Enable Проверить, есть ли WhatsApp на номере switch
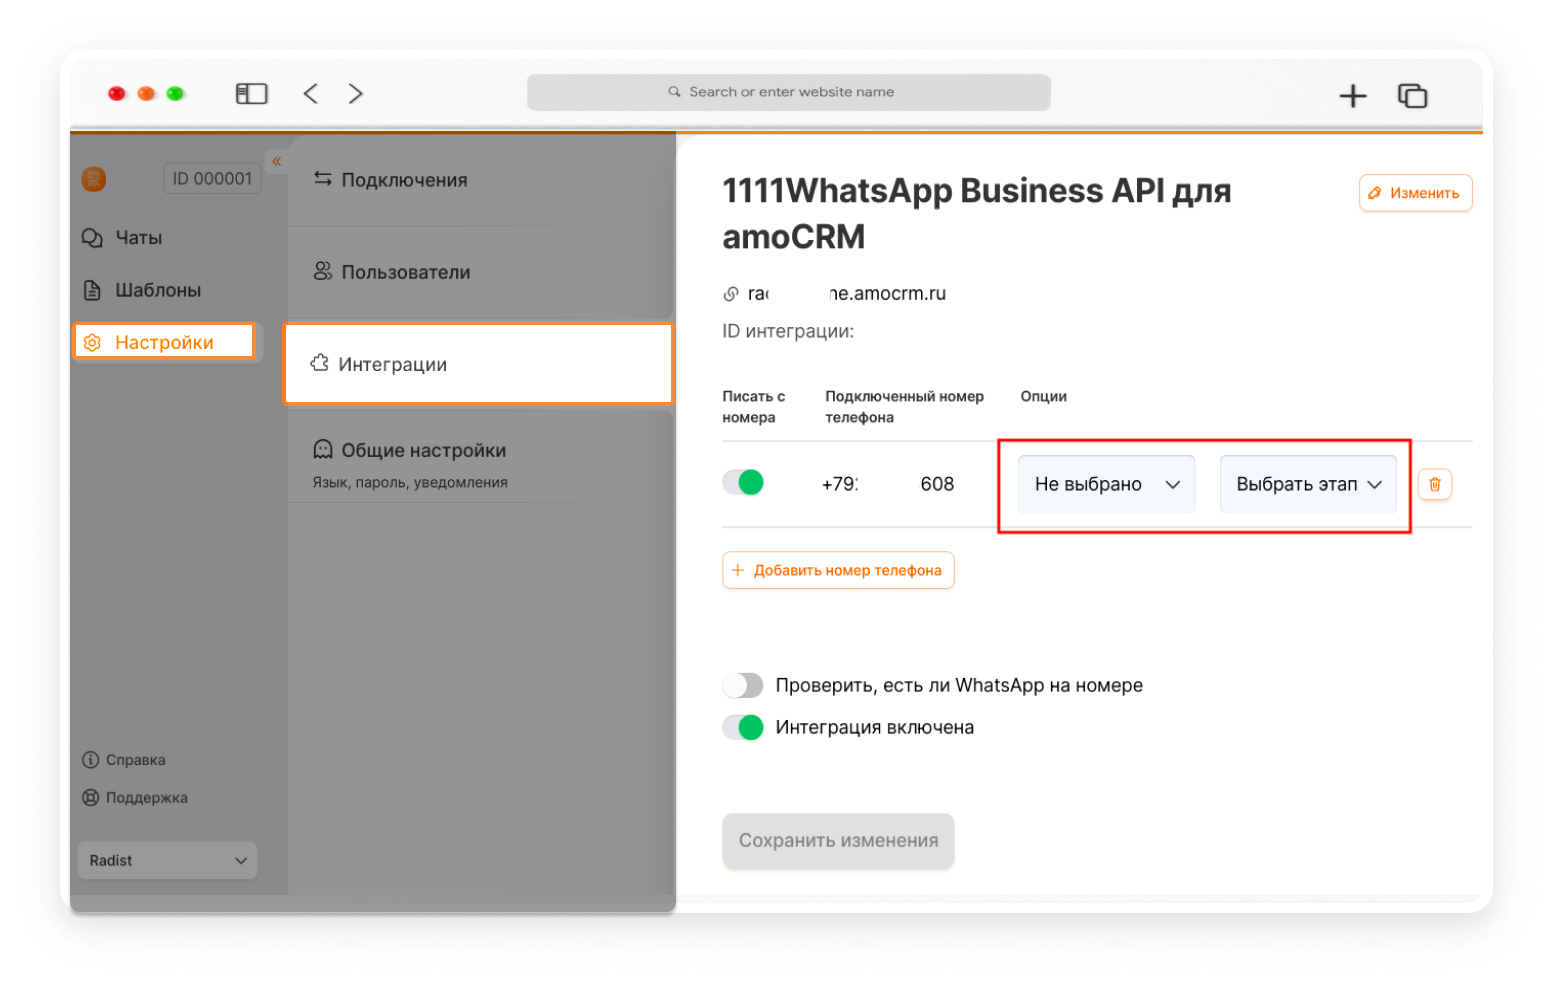The height and width of the screenshot is (984, 1553). coord(743,685)
